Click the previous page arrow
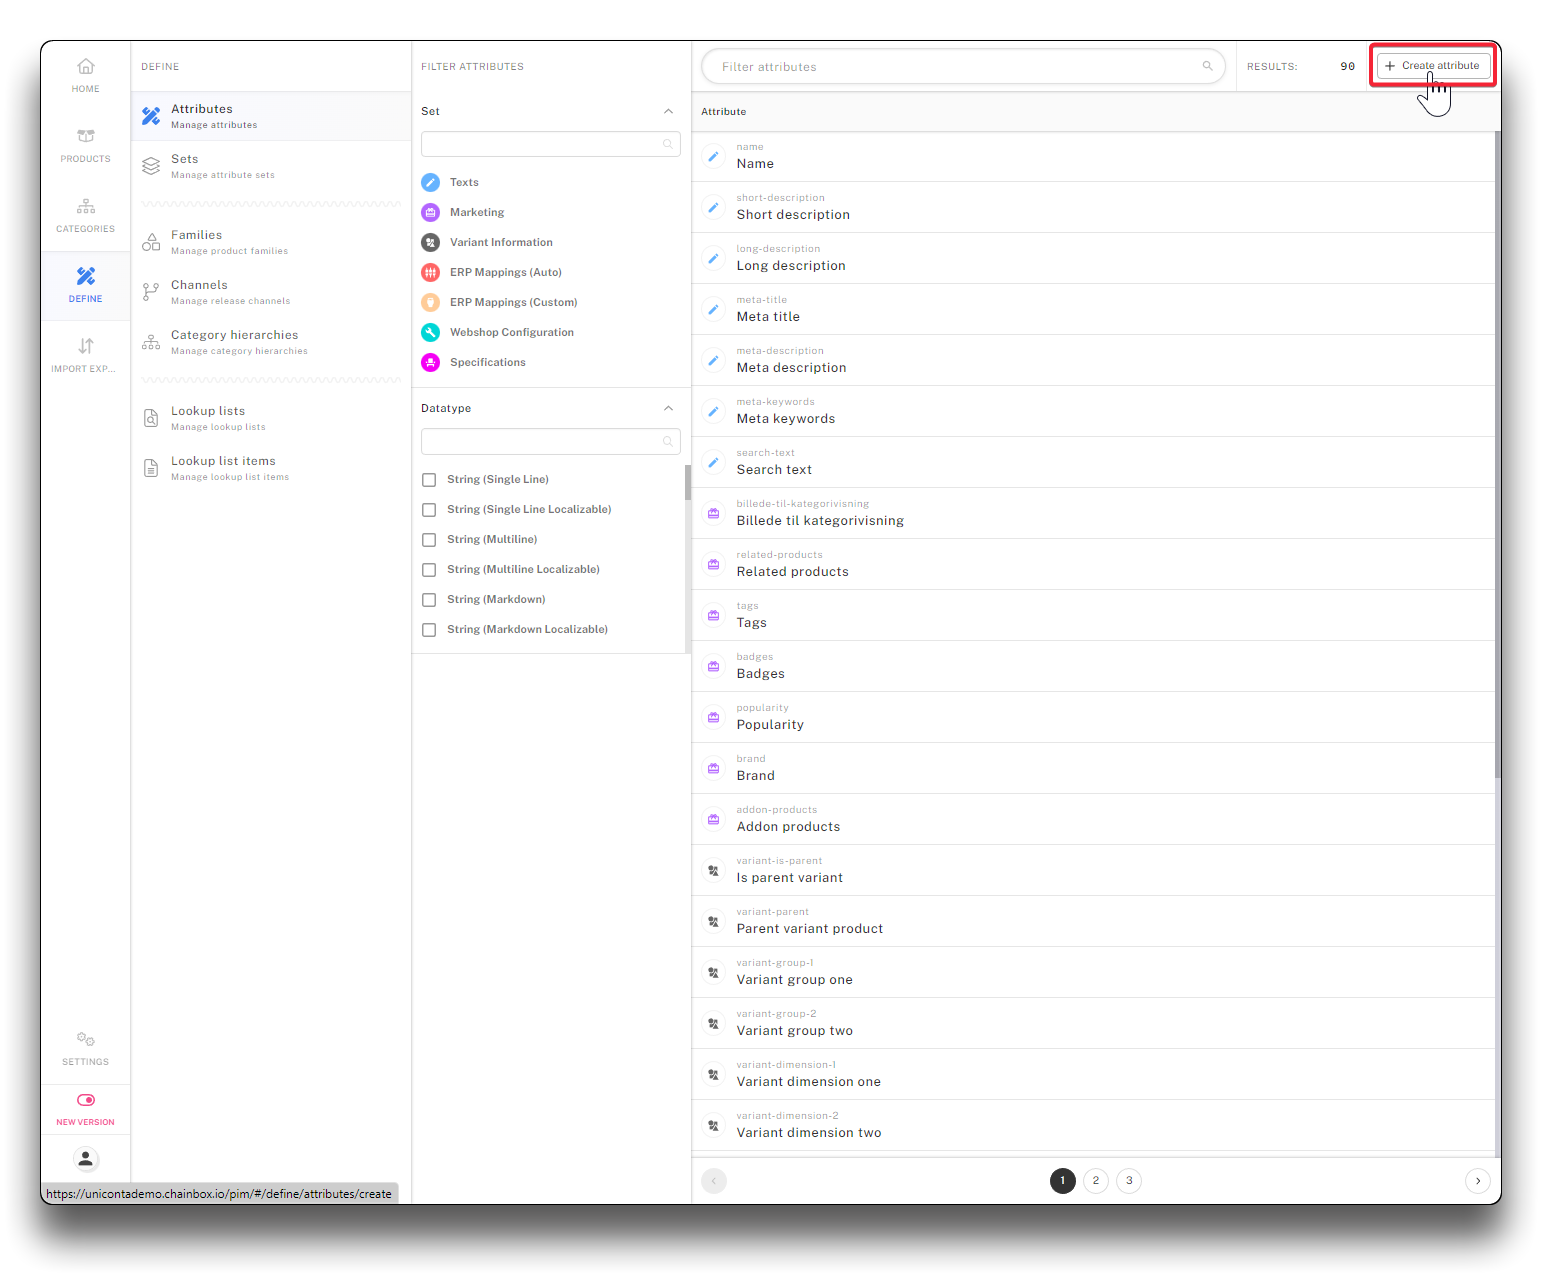Viewport: 1542px width, 1277px height. click(x=714, y=1181)
